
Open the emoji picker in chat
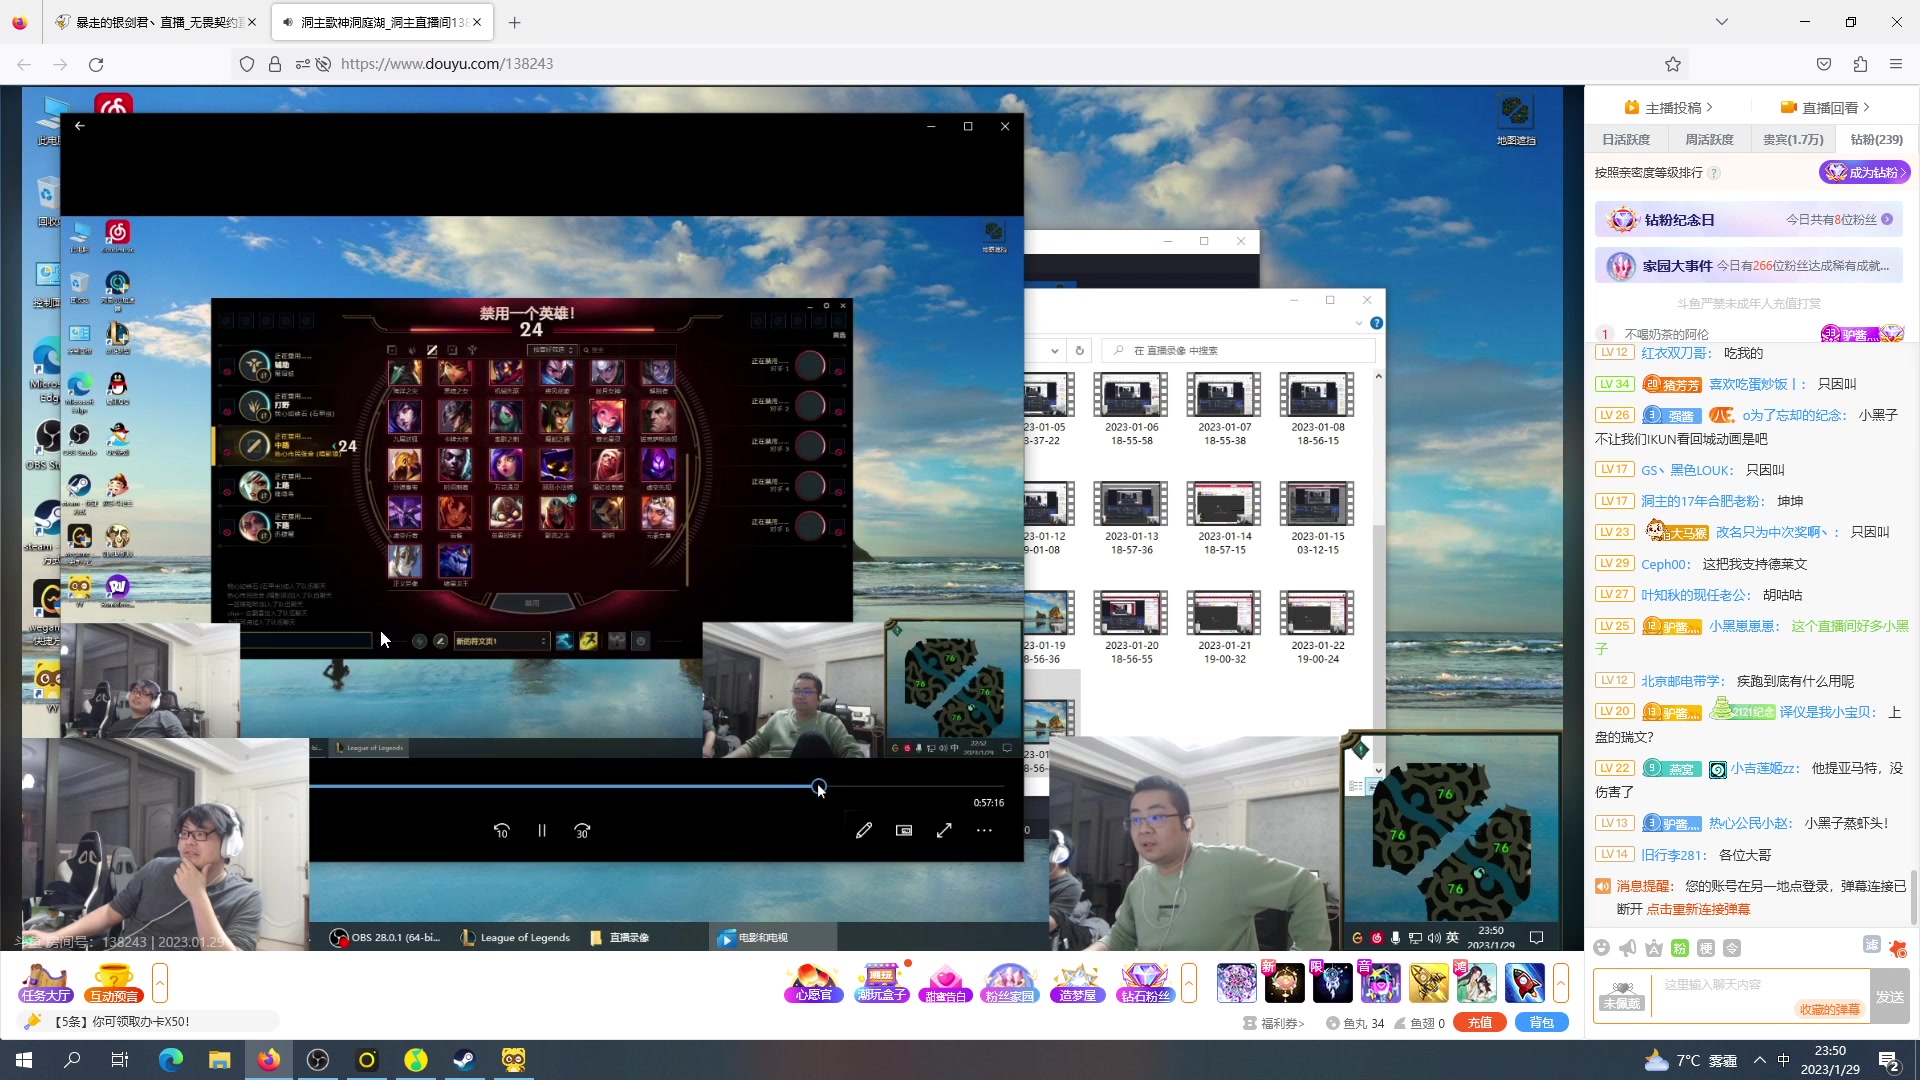point(1601,948)
